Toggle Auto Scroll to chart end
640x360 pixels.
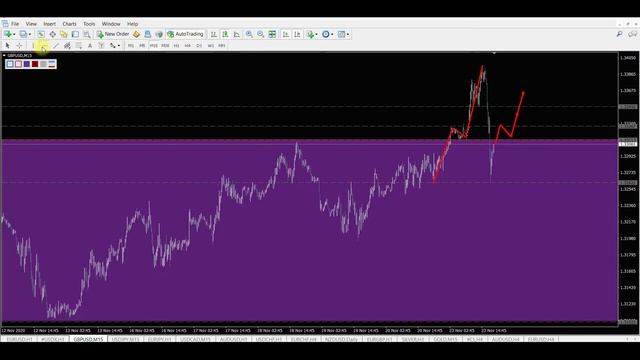[286, 34]
